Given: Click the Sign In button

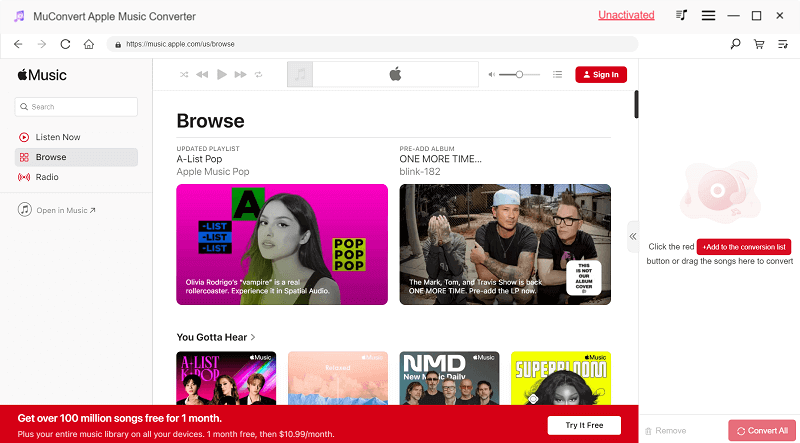Looking at the screenshot, I should (x=600, y=74).
